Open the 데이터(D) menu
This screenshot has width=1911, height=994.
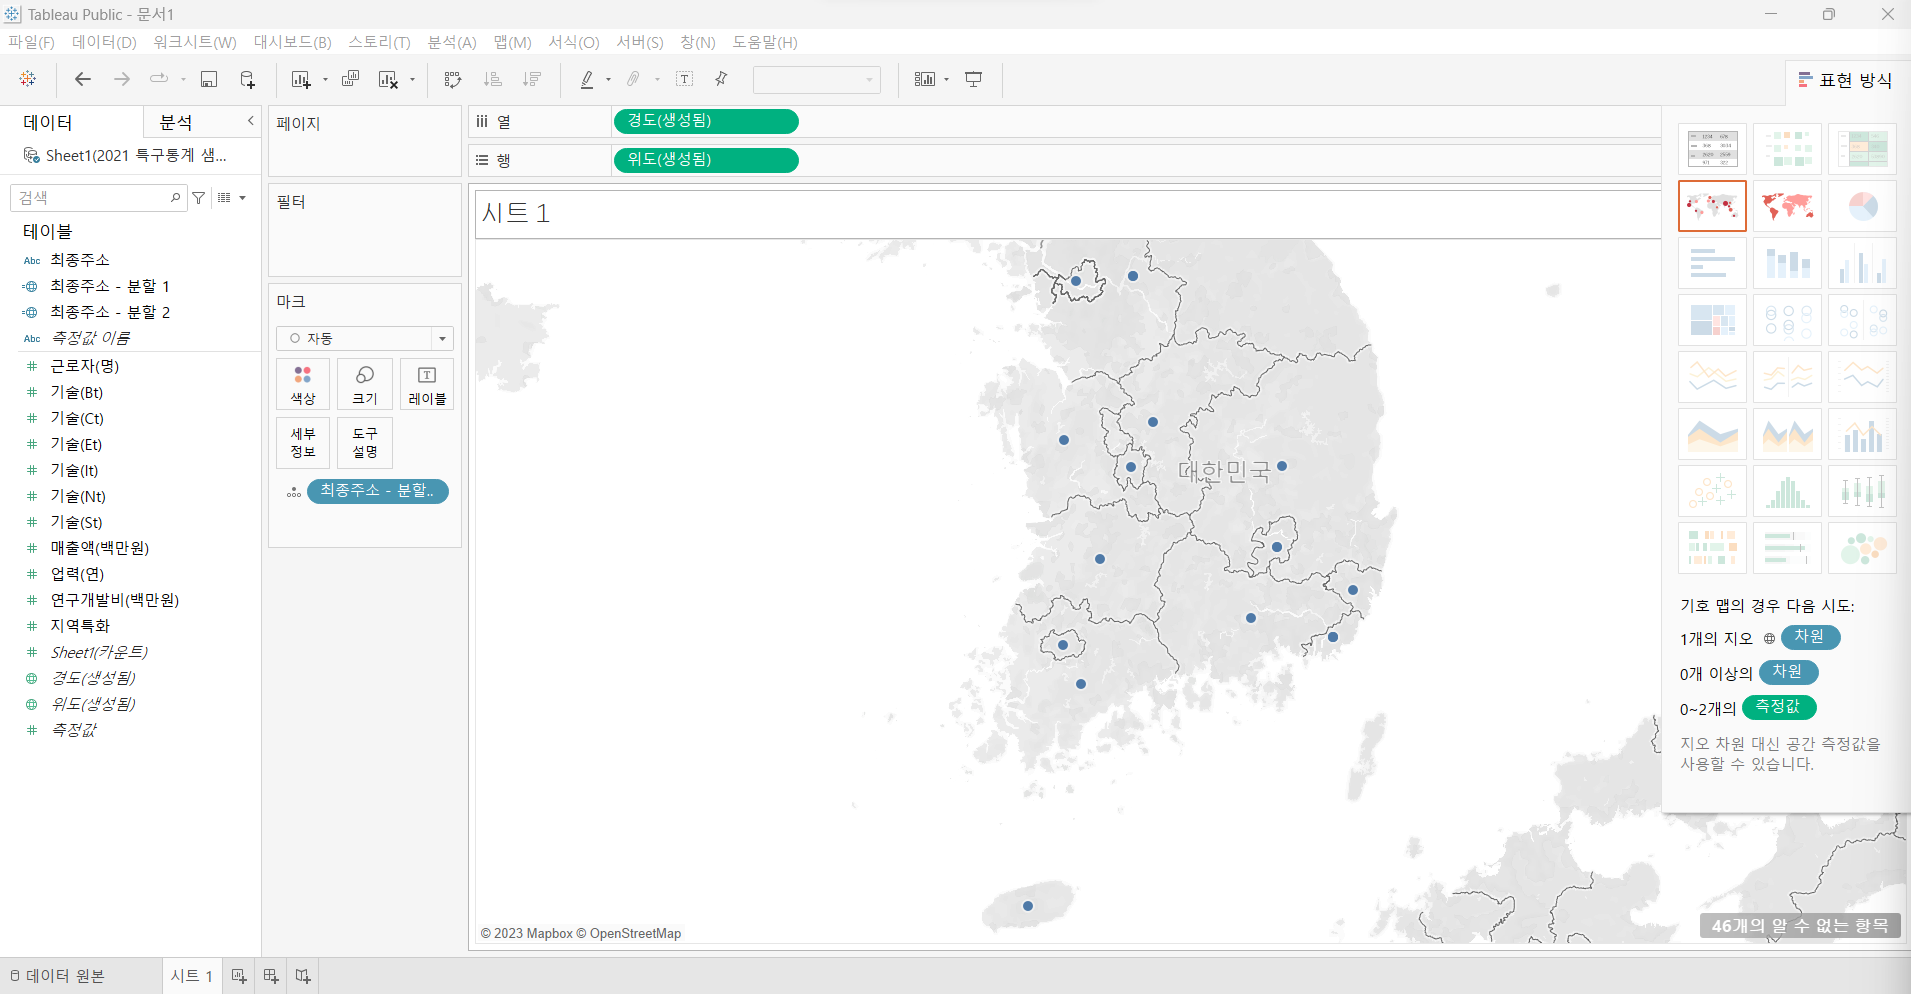click(104, 42)
